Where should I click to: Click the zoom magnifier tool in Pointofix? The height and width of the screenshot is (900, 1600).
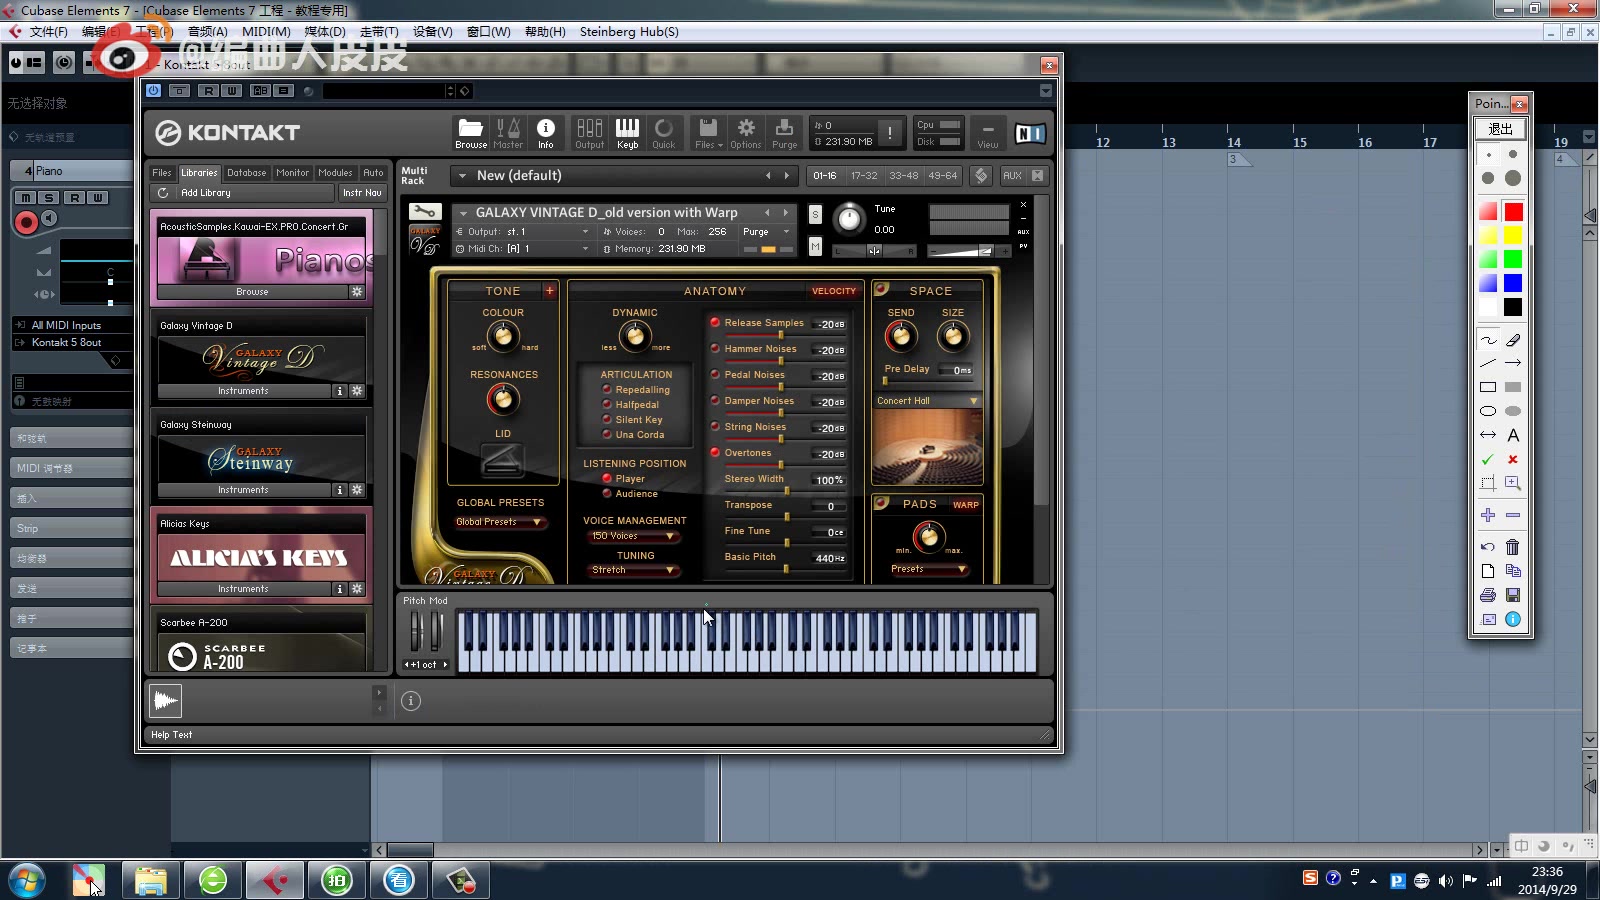tap(1513, 483)
